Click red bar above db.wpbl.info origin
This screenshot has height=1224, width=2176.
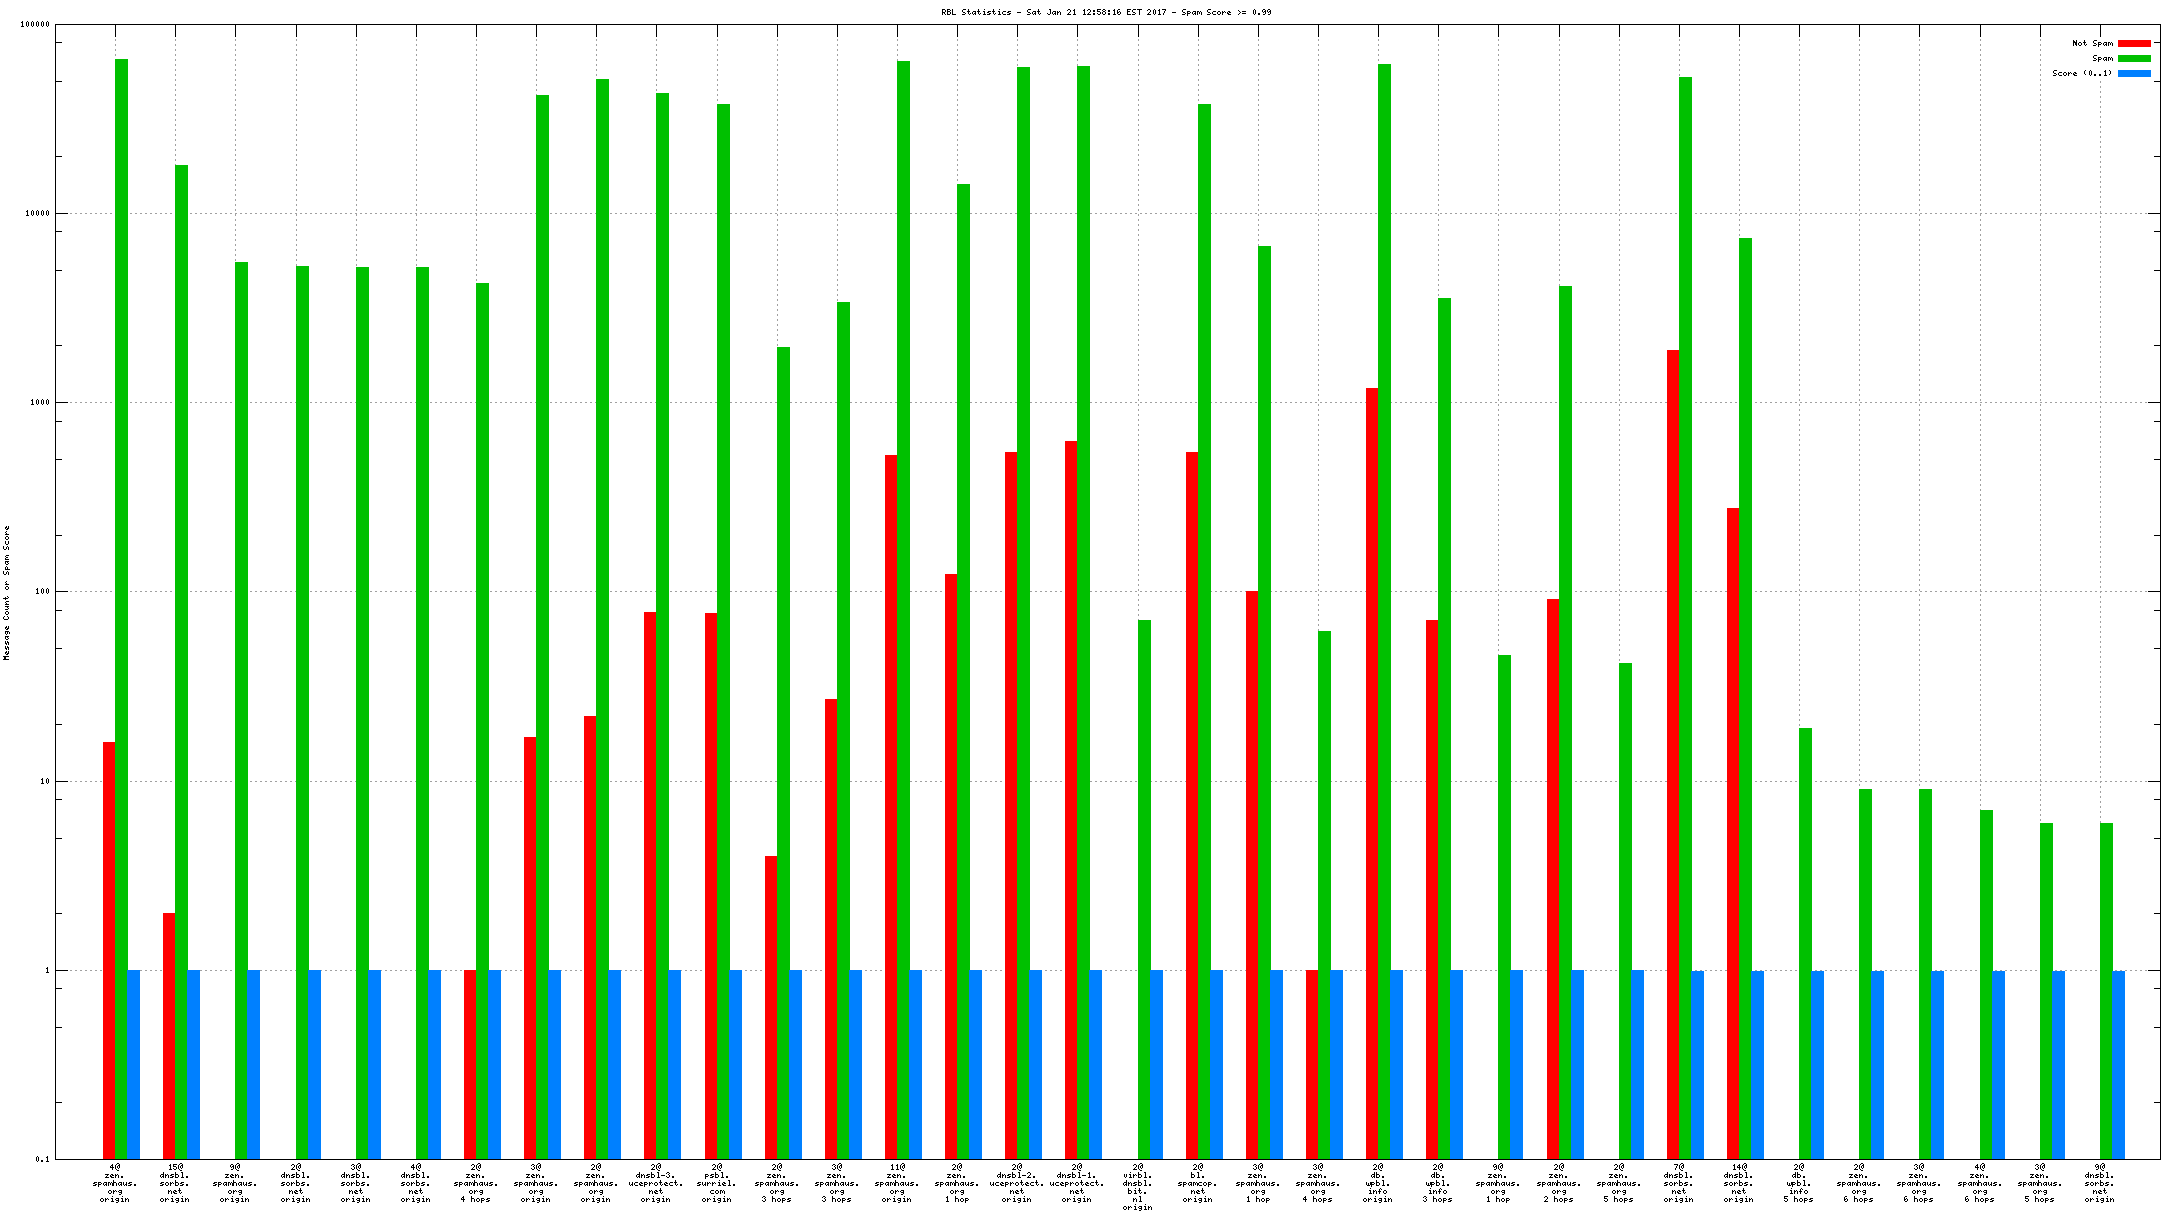point(1372,770)
